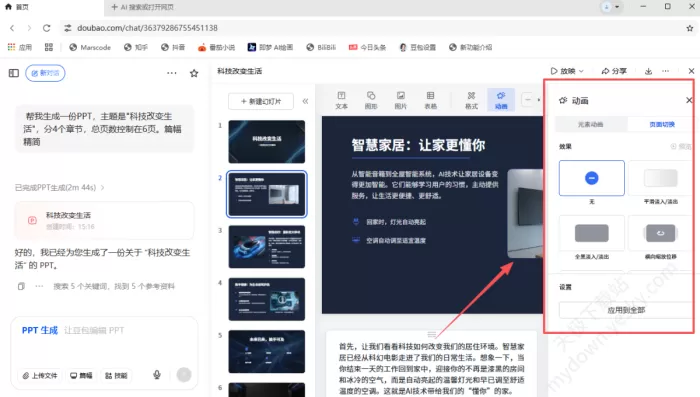Open the 格式 format tool
This screenshot has height=397, width=700.
[471, 100]
